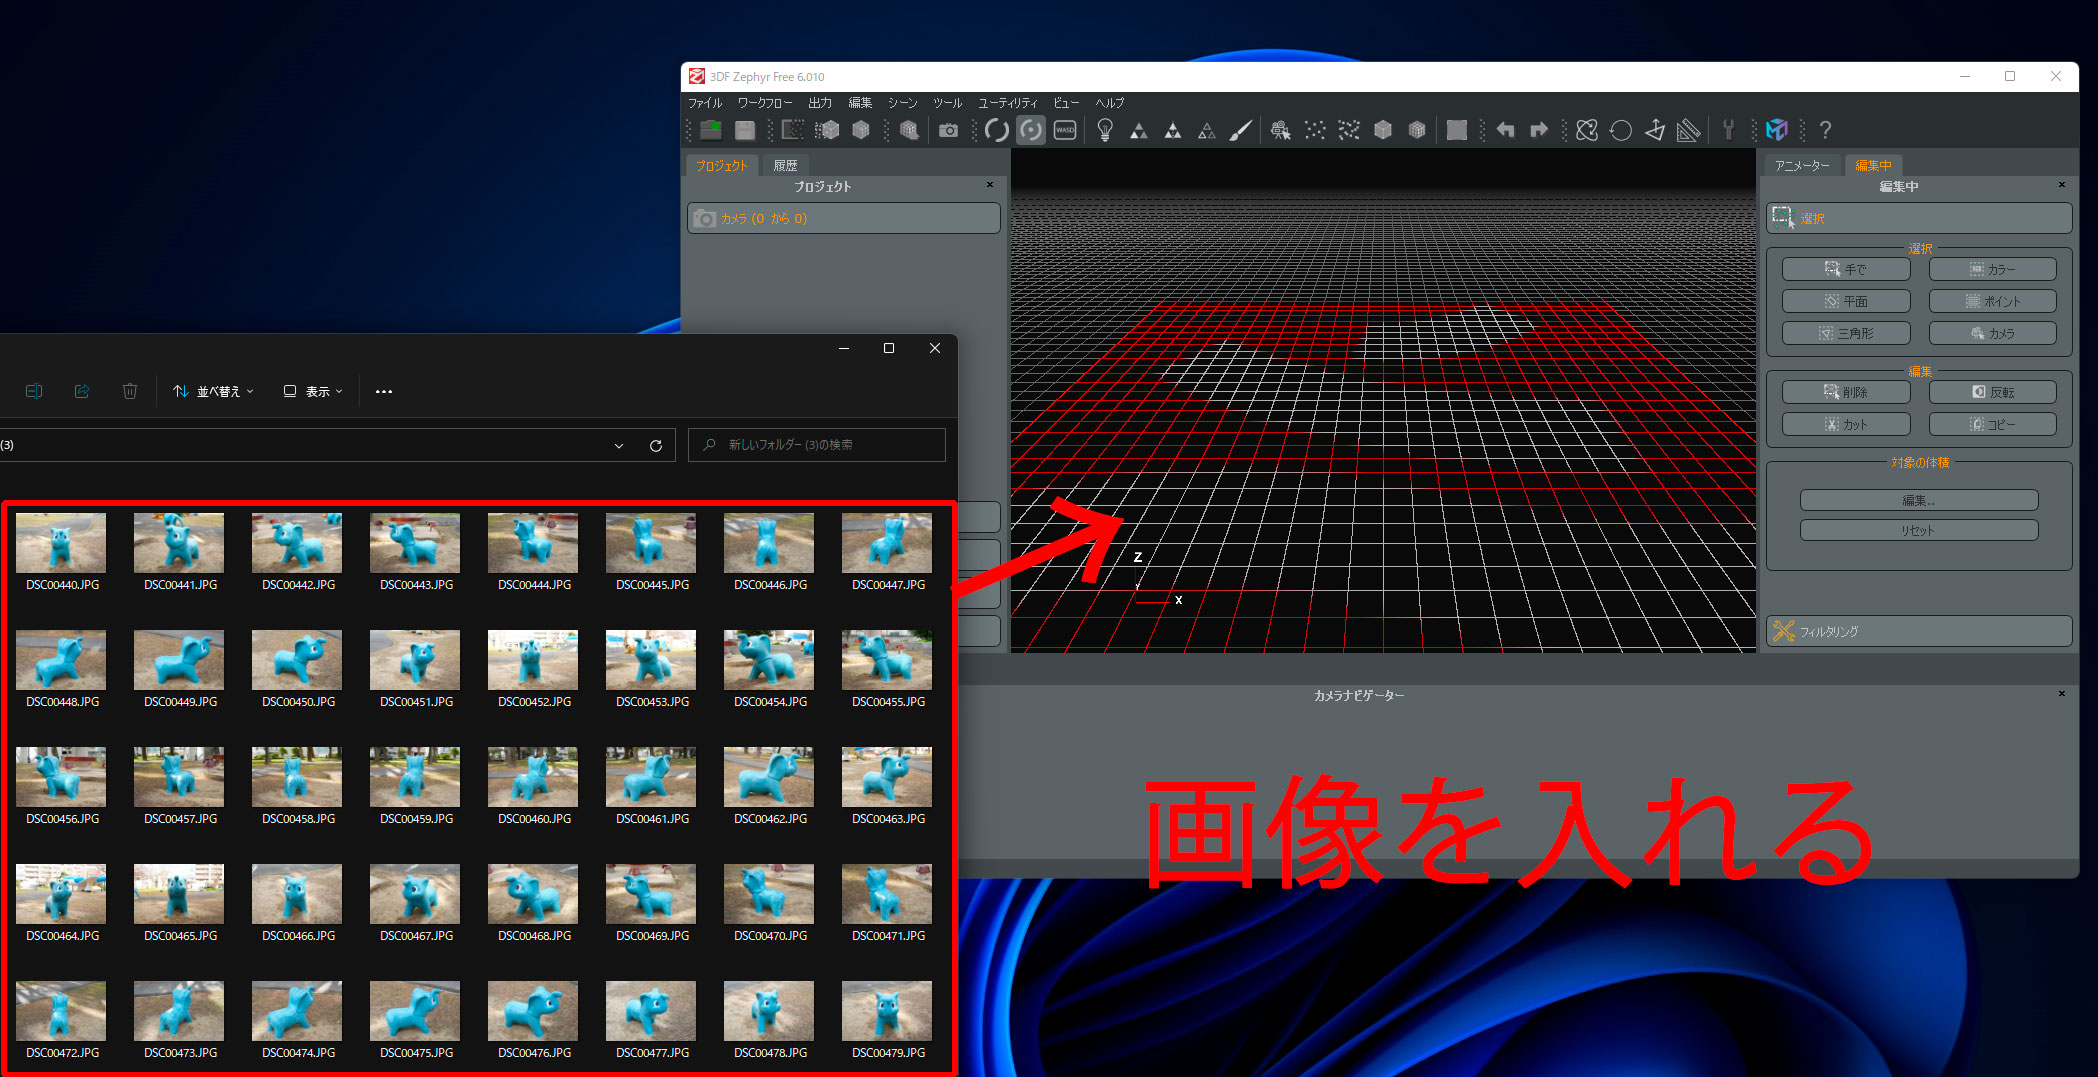This screenshot has width=2098, height=1077.
Task: Click the camera snapshot icon
Action: click(948, 130)
